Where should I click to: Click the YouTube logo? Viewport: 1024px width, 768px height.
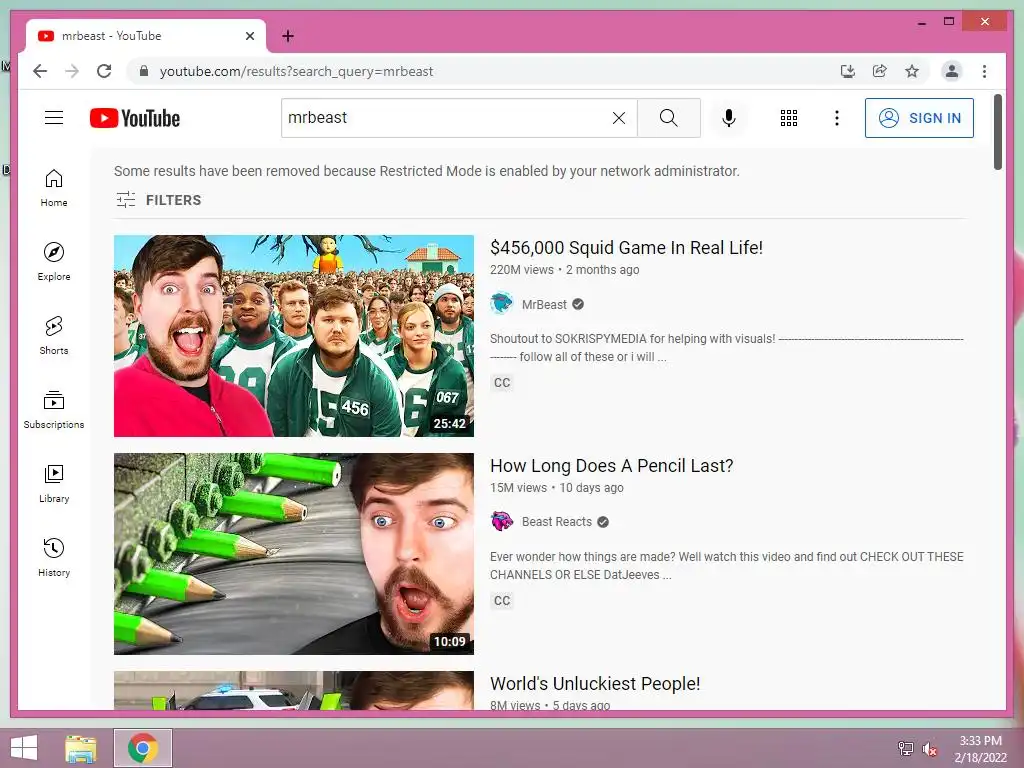(x=135, y=118)
